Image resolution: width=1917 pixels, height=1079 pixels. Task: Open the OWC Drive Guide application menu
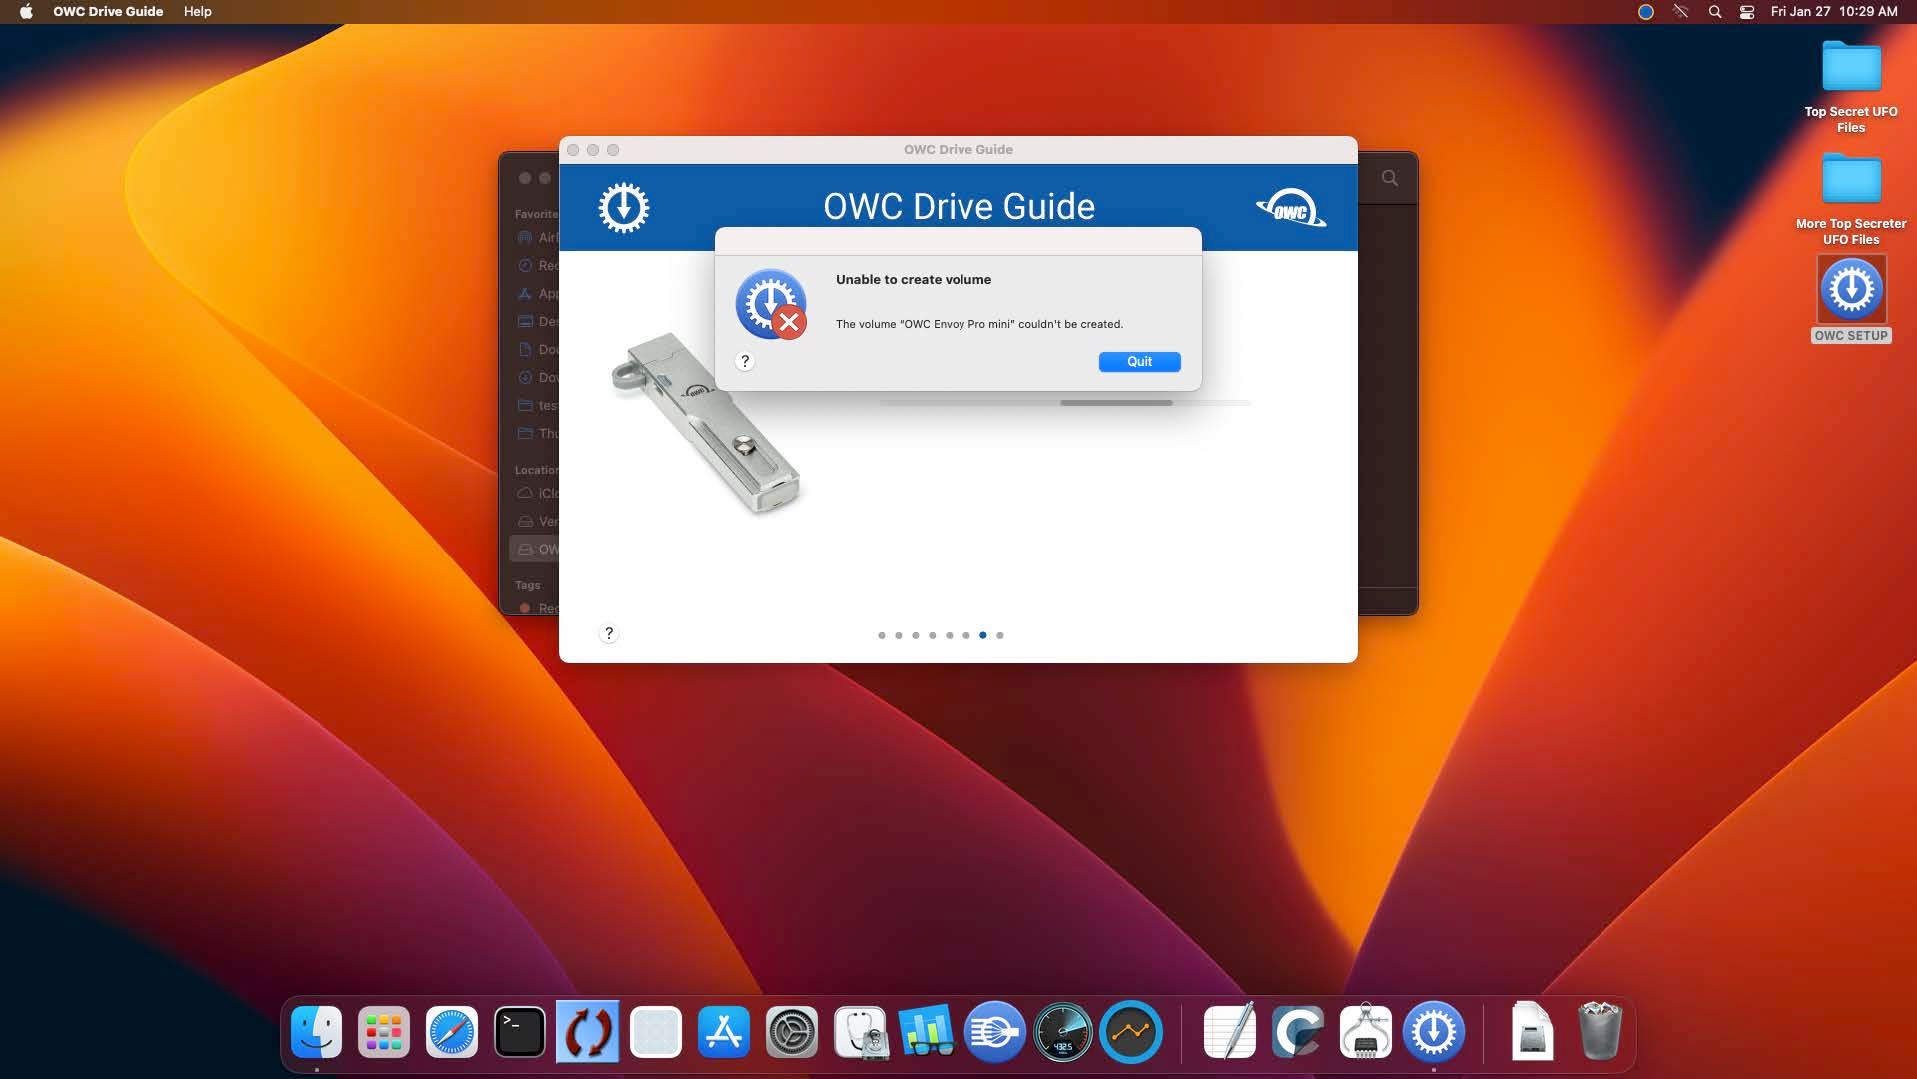tap(108, 12)
